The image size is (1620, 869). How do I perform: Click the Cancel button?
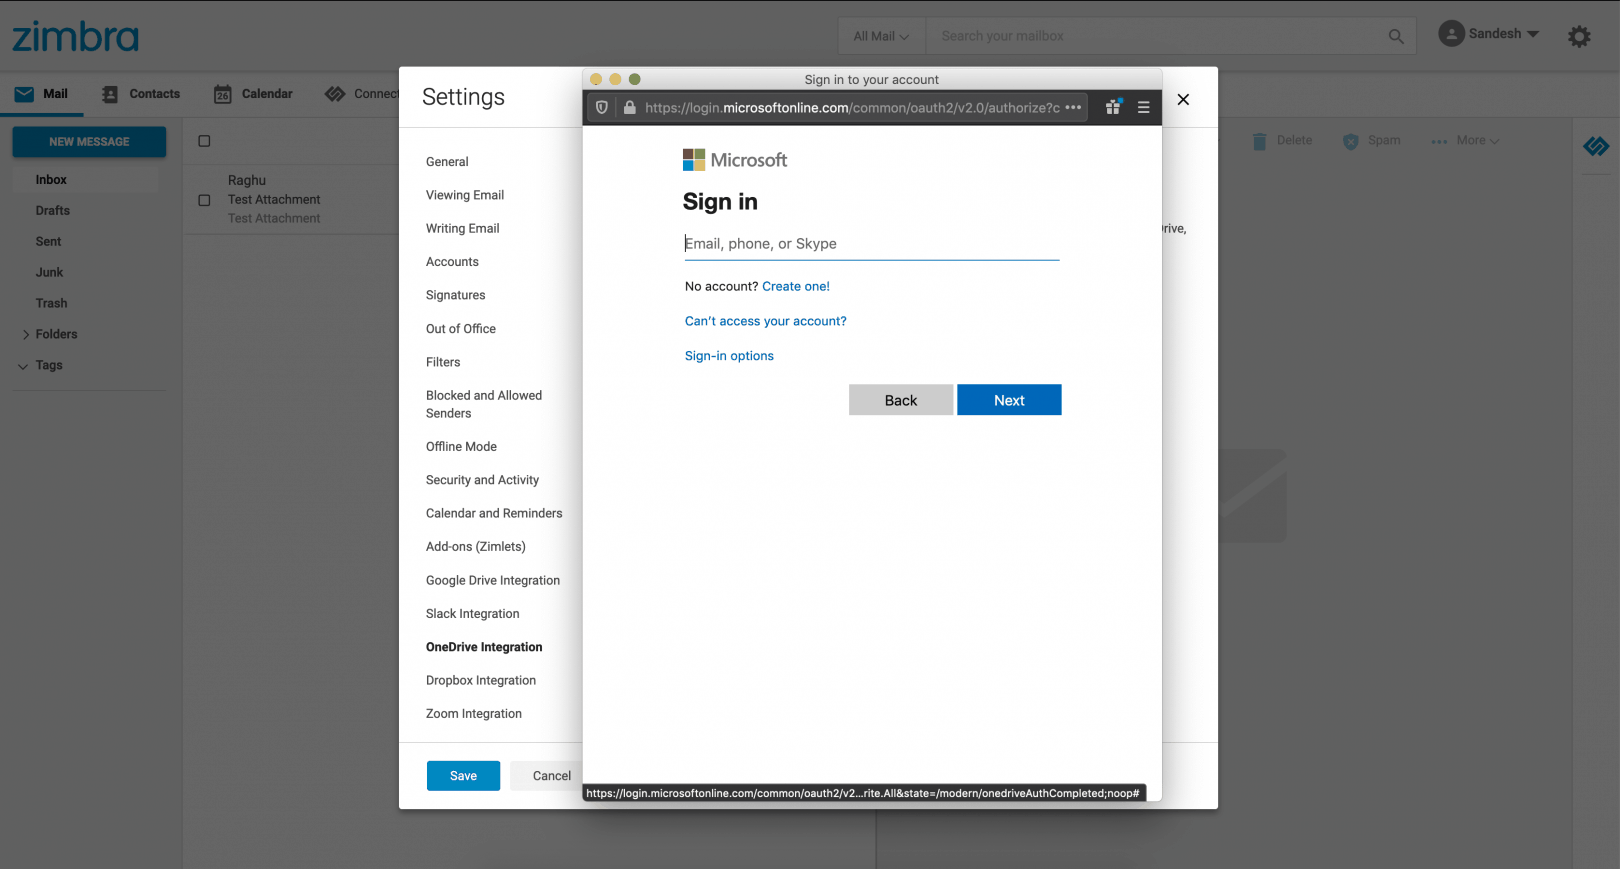click(548, 776)
